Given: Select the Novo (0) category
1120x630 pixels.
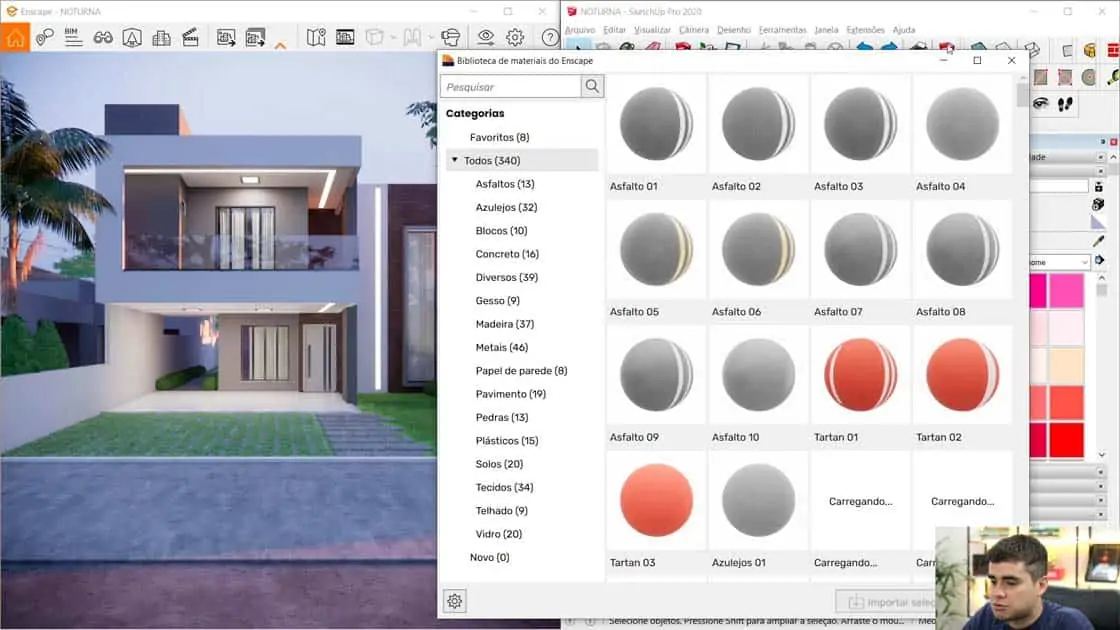Looking at the screenshot, I should (489, 557).
